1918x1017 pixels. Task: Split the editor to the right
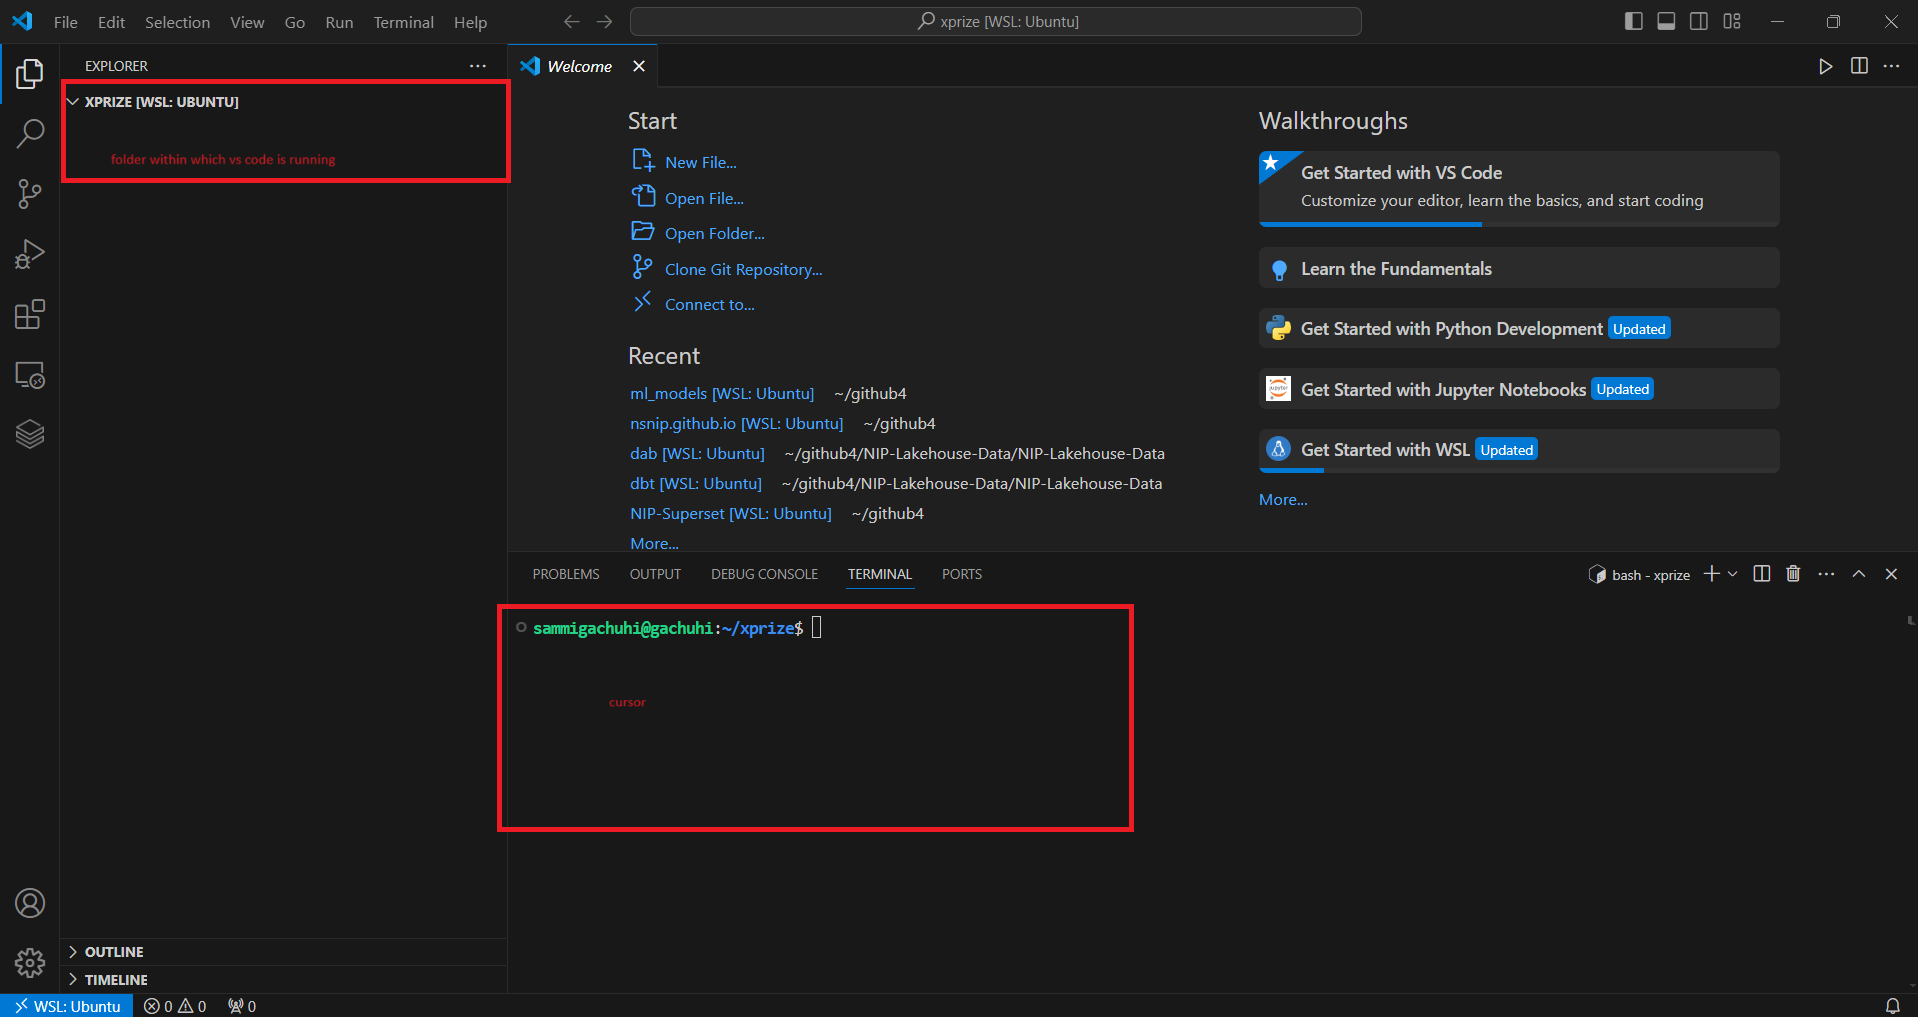coord(1859,66)
